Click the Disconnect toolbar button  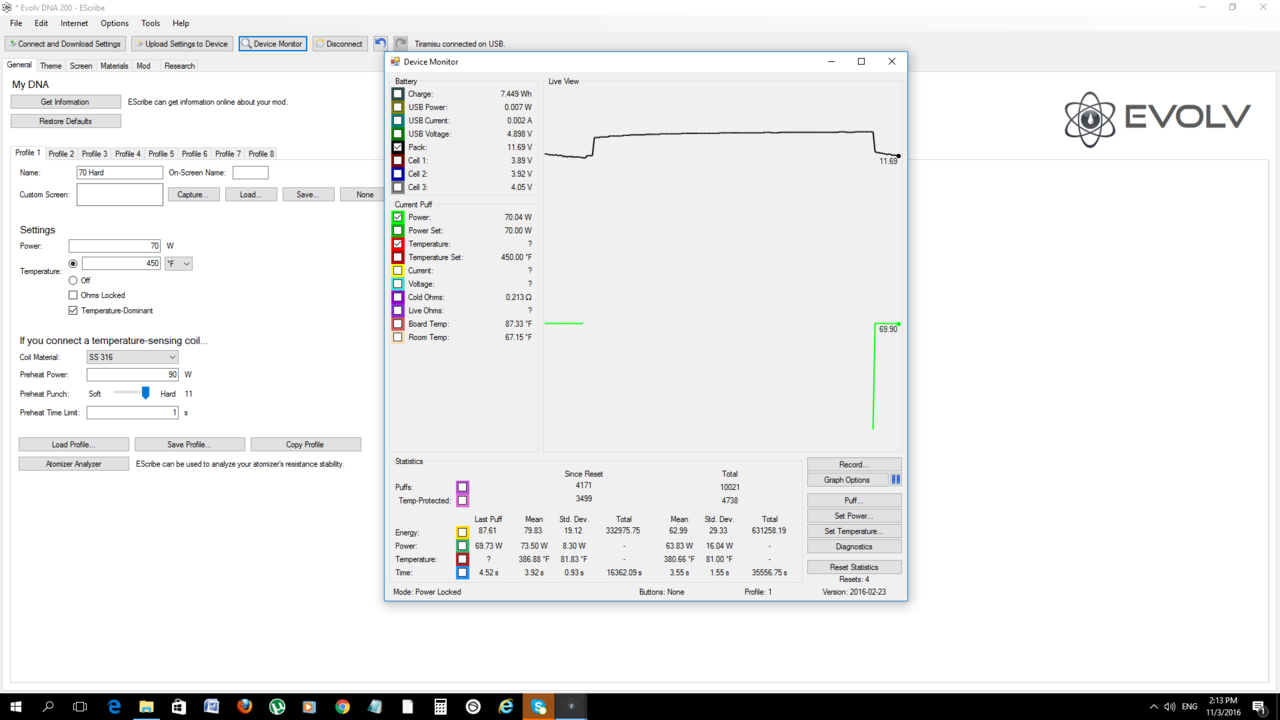point(339,44)
